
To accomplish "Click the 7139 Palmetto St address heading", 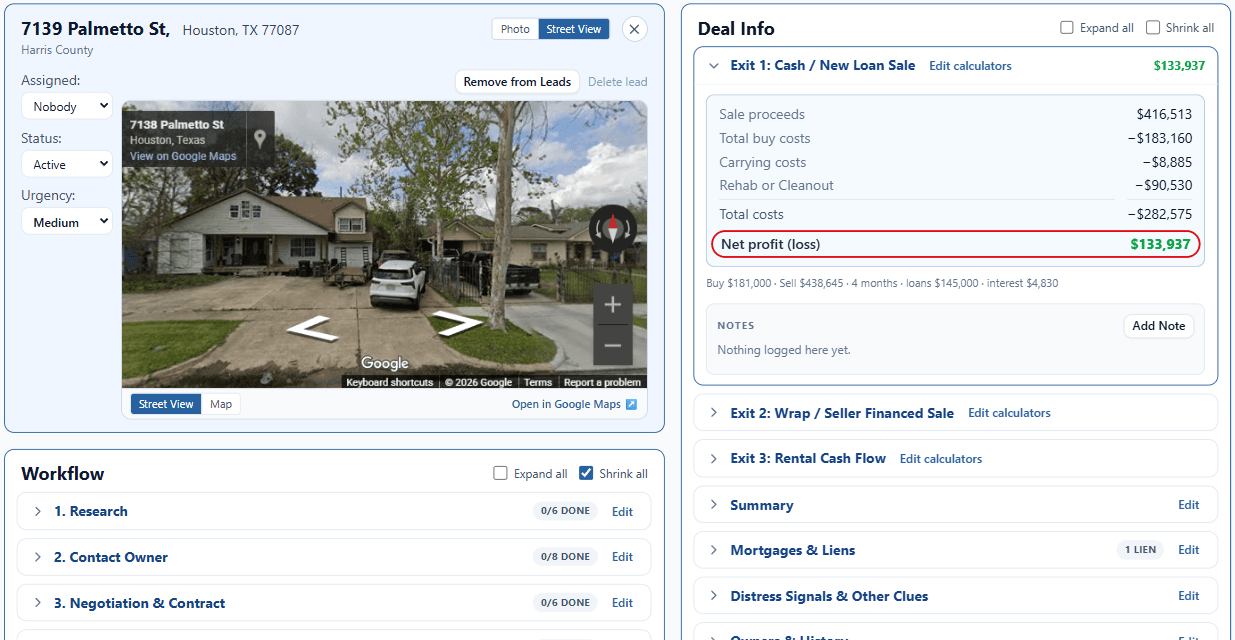I will (96, 29).
